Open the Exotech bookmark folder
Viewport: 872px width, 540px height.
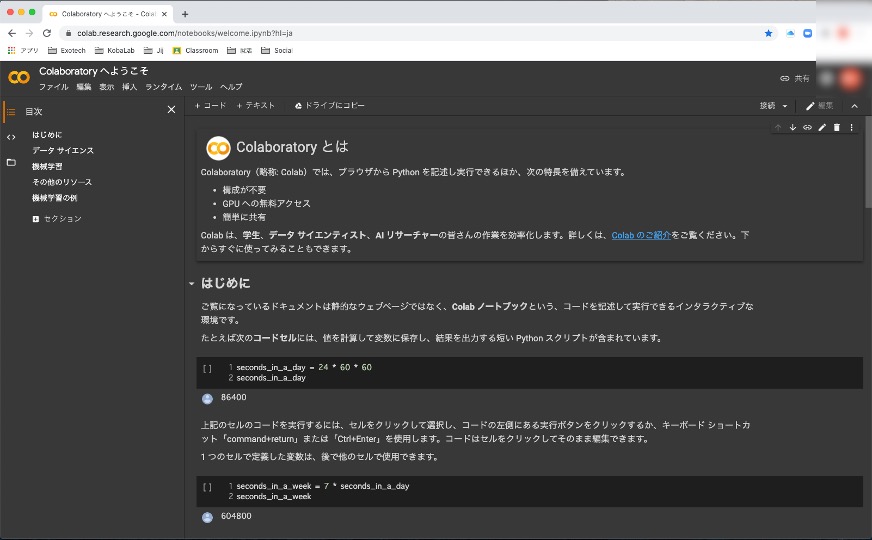click(67, 51)
